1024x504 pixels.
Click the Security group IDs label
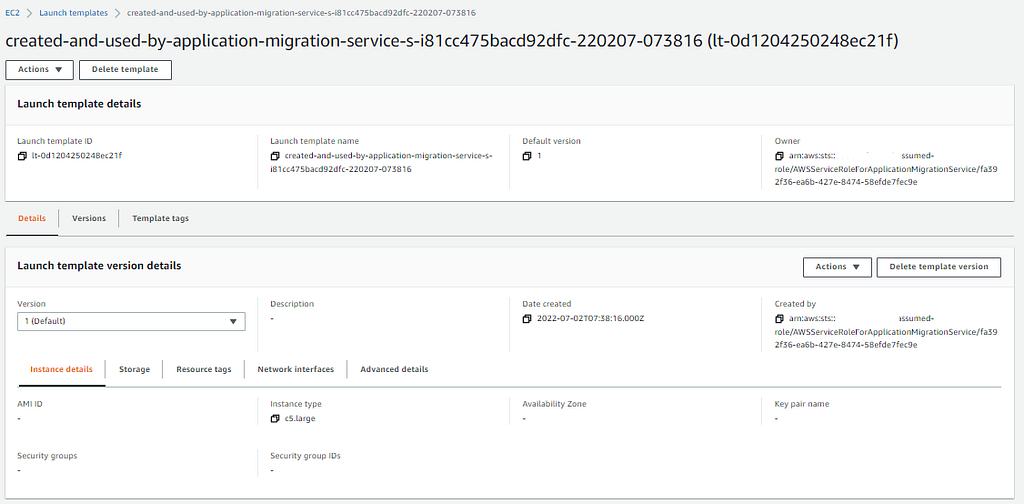(x=306, y=456)
